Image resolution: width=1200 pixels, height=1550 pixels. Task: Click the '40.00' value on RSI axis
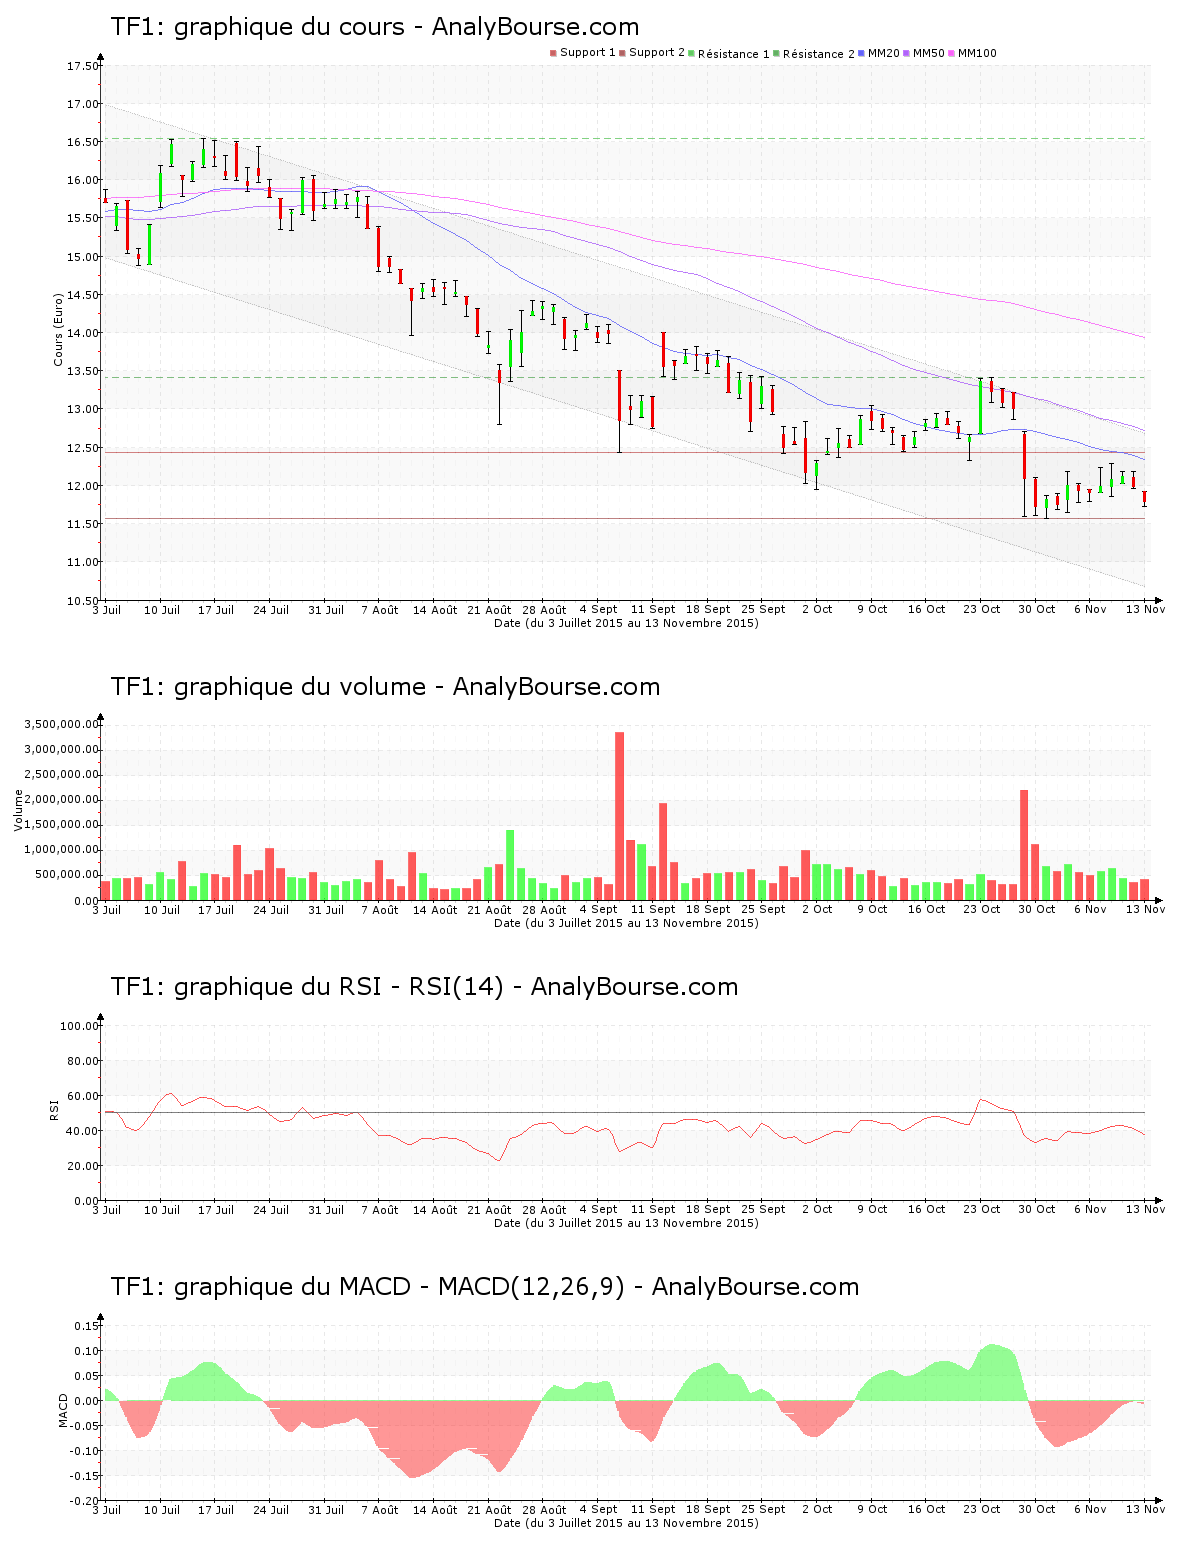click(82, 1131)
